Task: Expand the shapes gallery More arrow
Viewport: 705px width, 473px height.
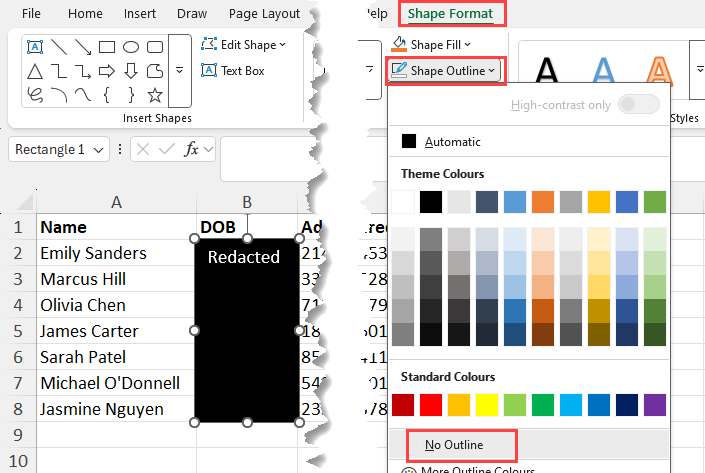Action: (x=180, y=70)
